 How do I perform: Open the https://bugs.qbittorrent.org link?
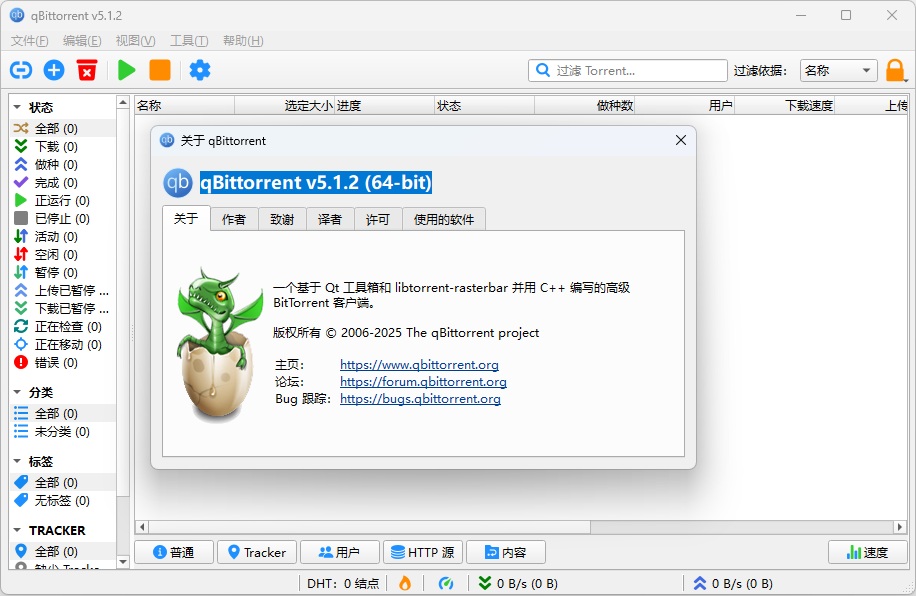tap(420, 399)
